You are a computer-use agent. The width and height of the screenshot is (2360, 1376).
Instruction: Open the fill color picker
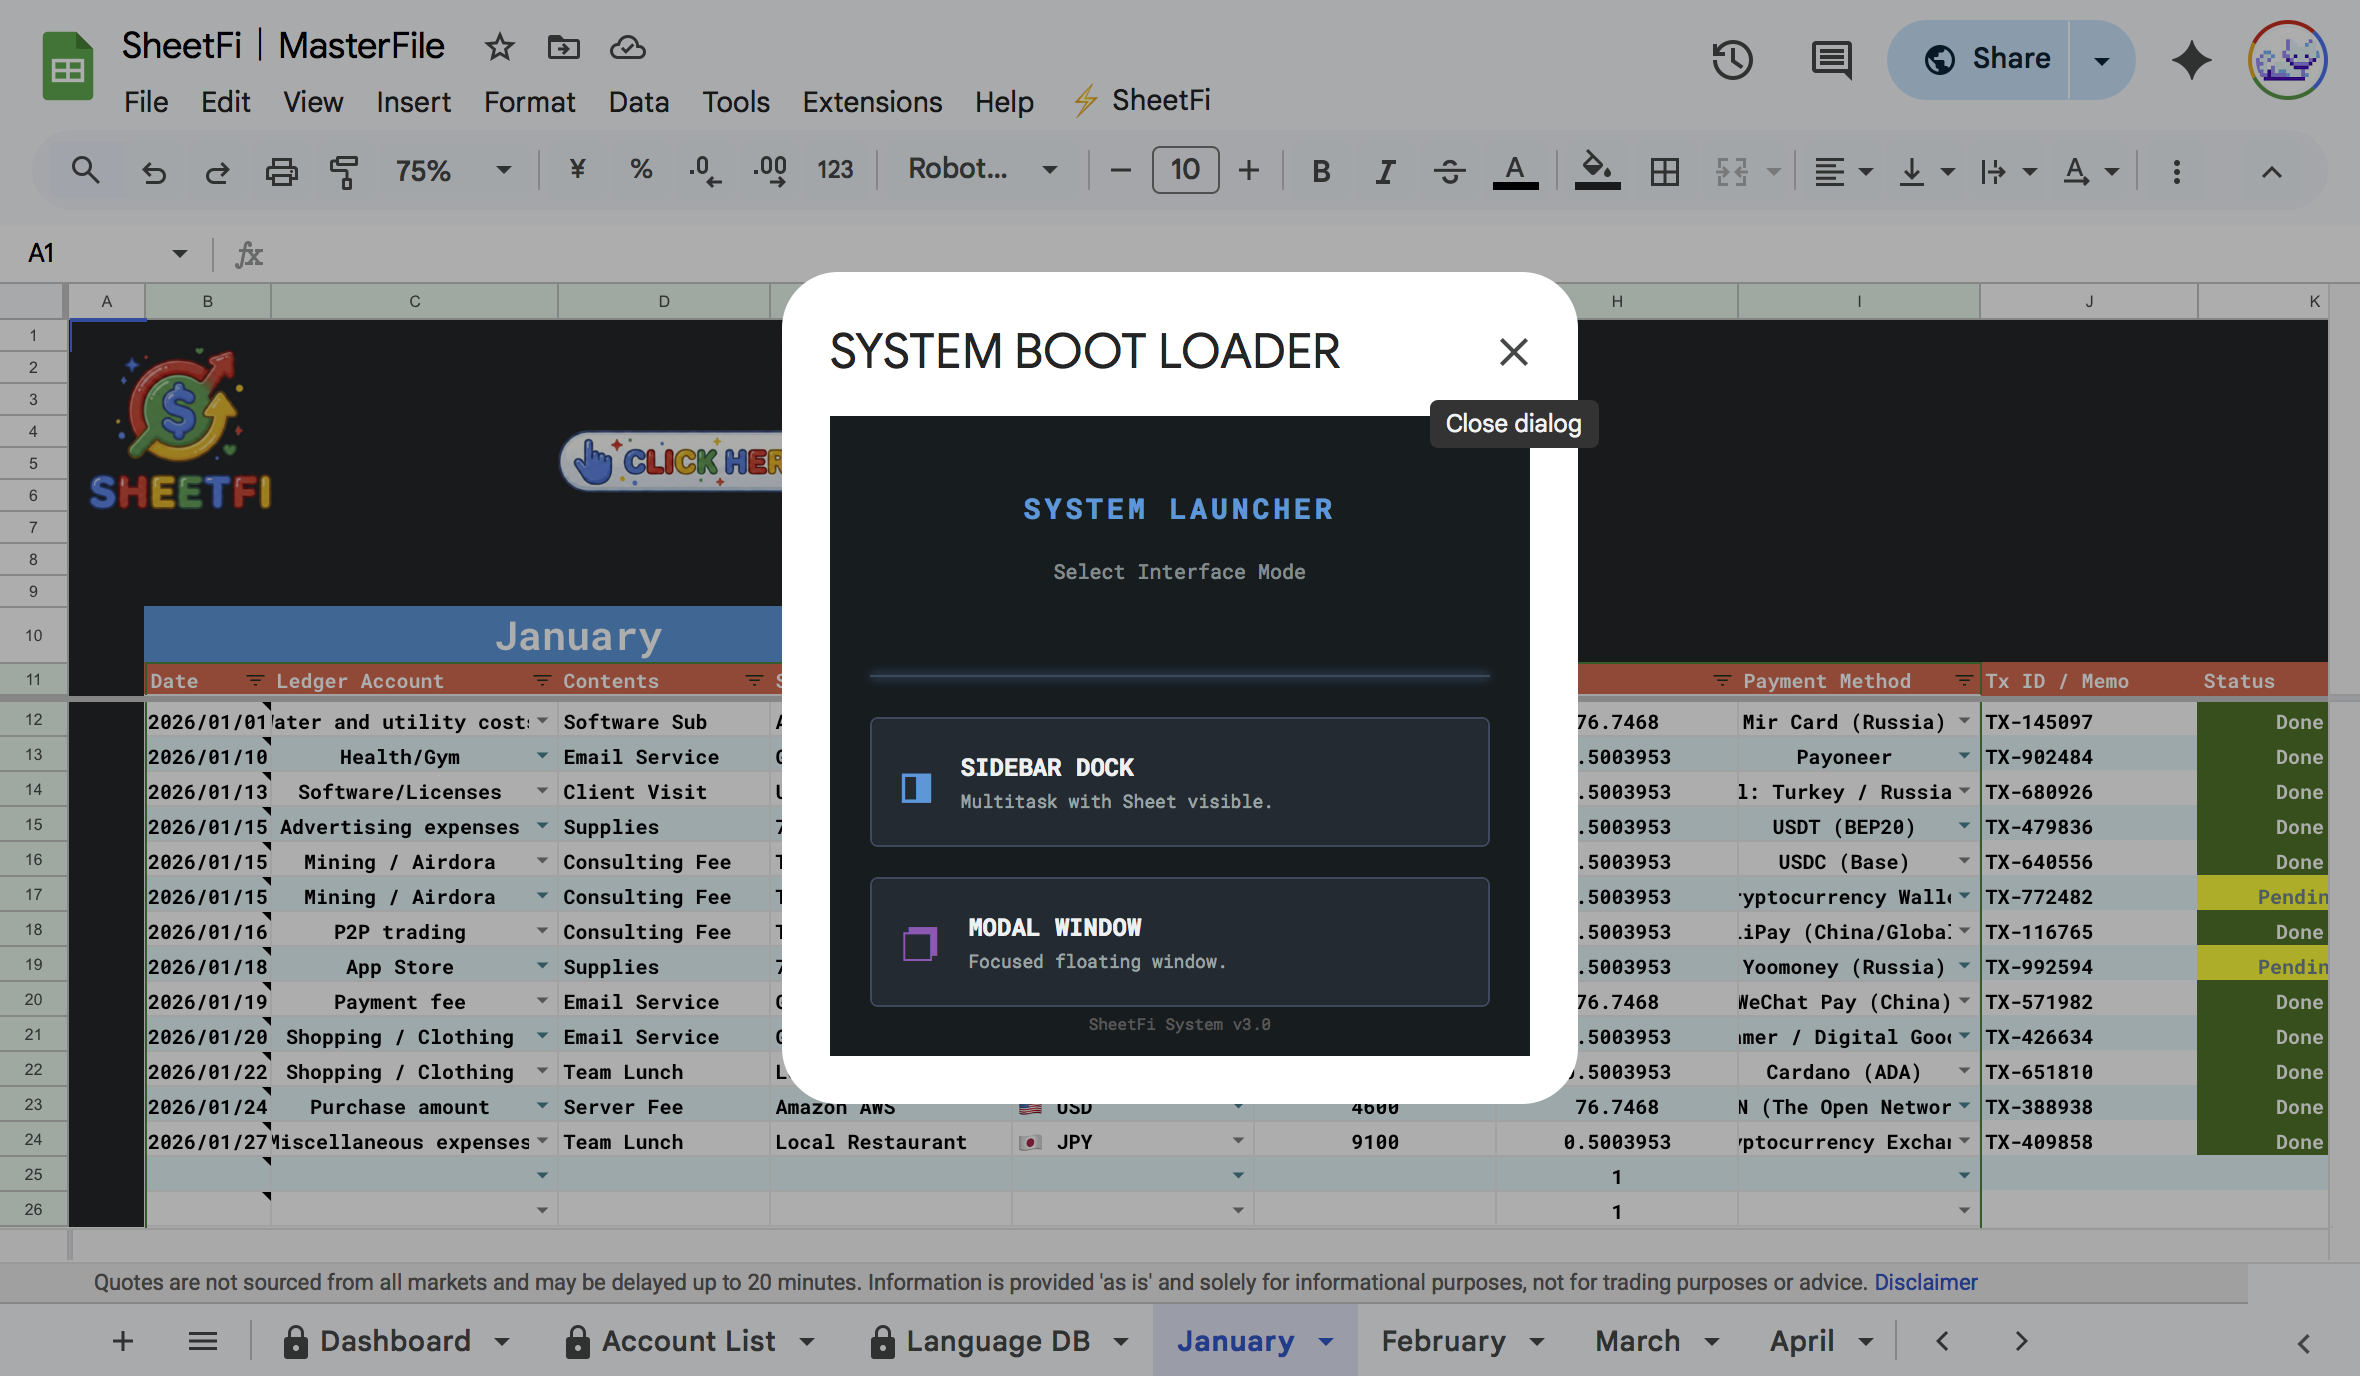[1597, 171]
